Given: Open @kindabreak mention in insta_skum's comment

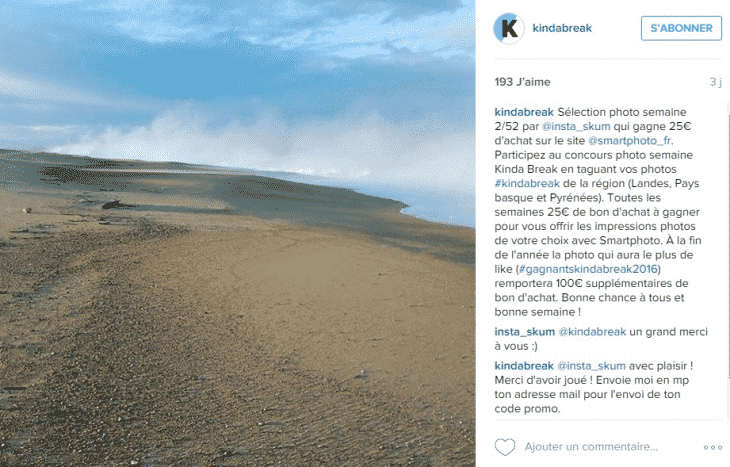Looking at the screenshot, I should coord(592,332).
